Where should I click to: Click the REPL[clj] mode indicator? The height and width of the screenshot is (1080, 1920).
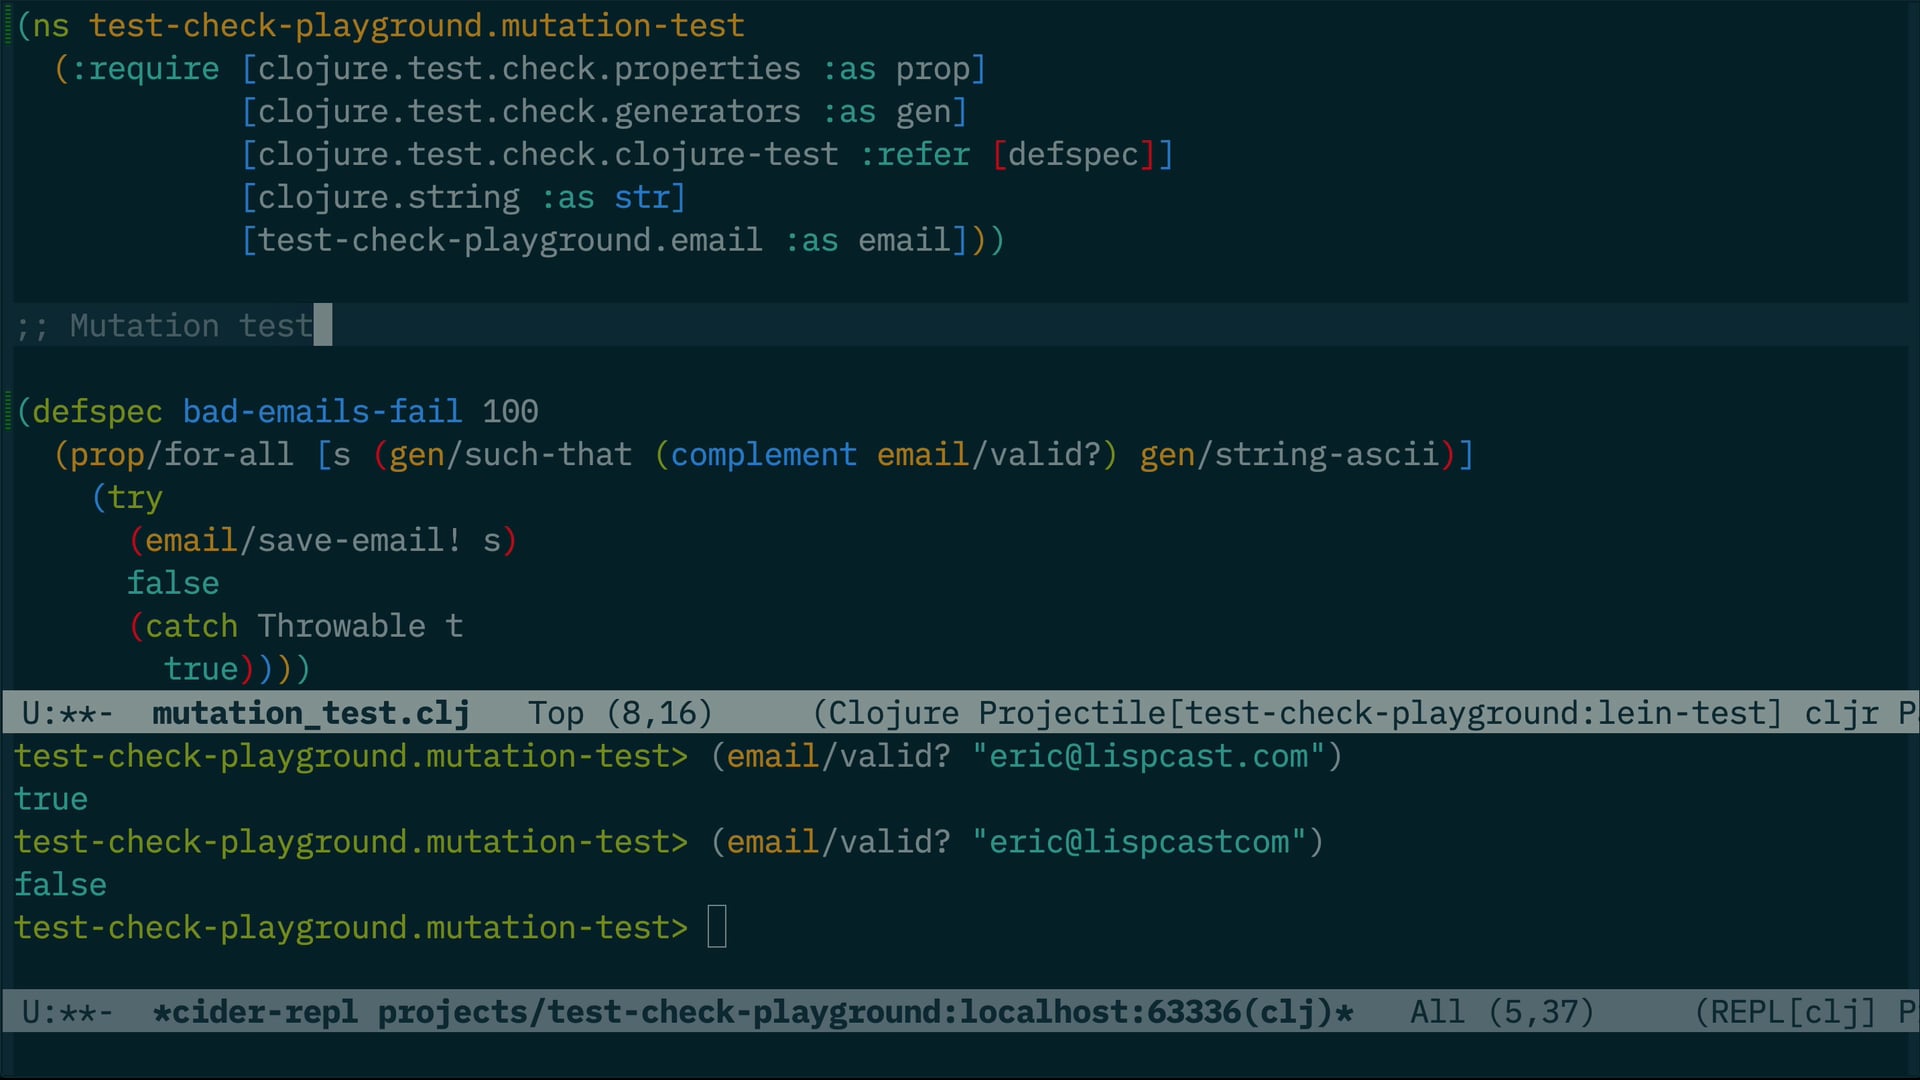point(1792,1012)
